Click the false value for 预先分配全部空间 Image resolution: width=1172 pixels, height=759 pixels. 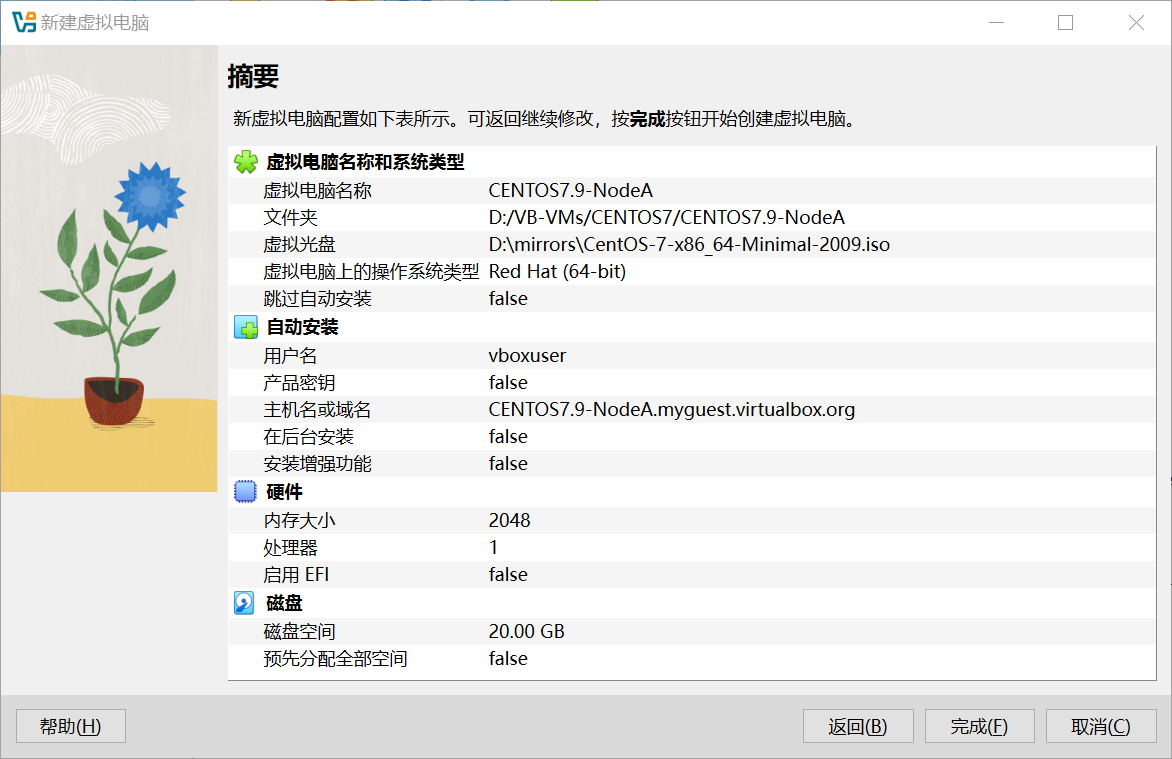[508, 659]
